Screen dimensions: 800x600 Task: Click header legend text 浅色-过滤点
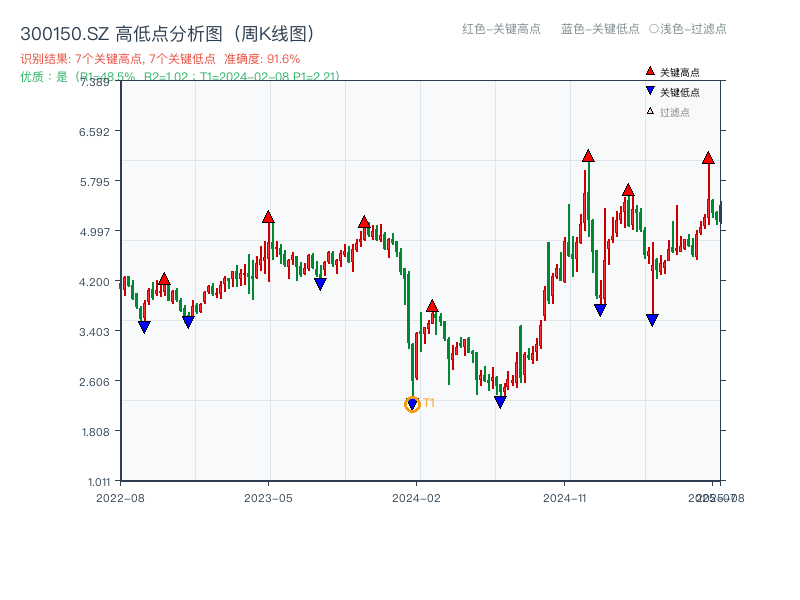point(688,29)
